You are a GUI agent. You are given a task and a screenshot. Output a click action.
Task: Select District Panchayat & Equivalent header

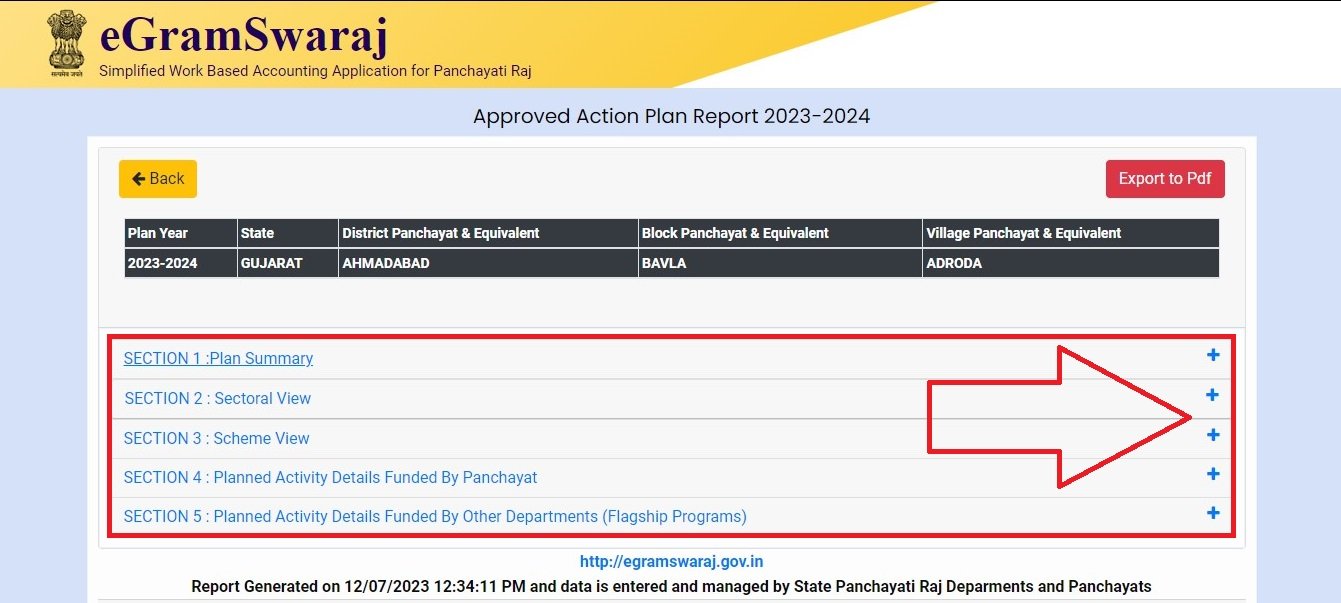click(x=488, y=233)
